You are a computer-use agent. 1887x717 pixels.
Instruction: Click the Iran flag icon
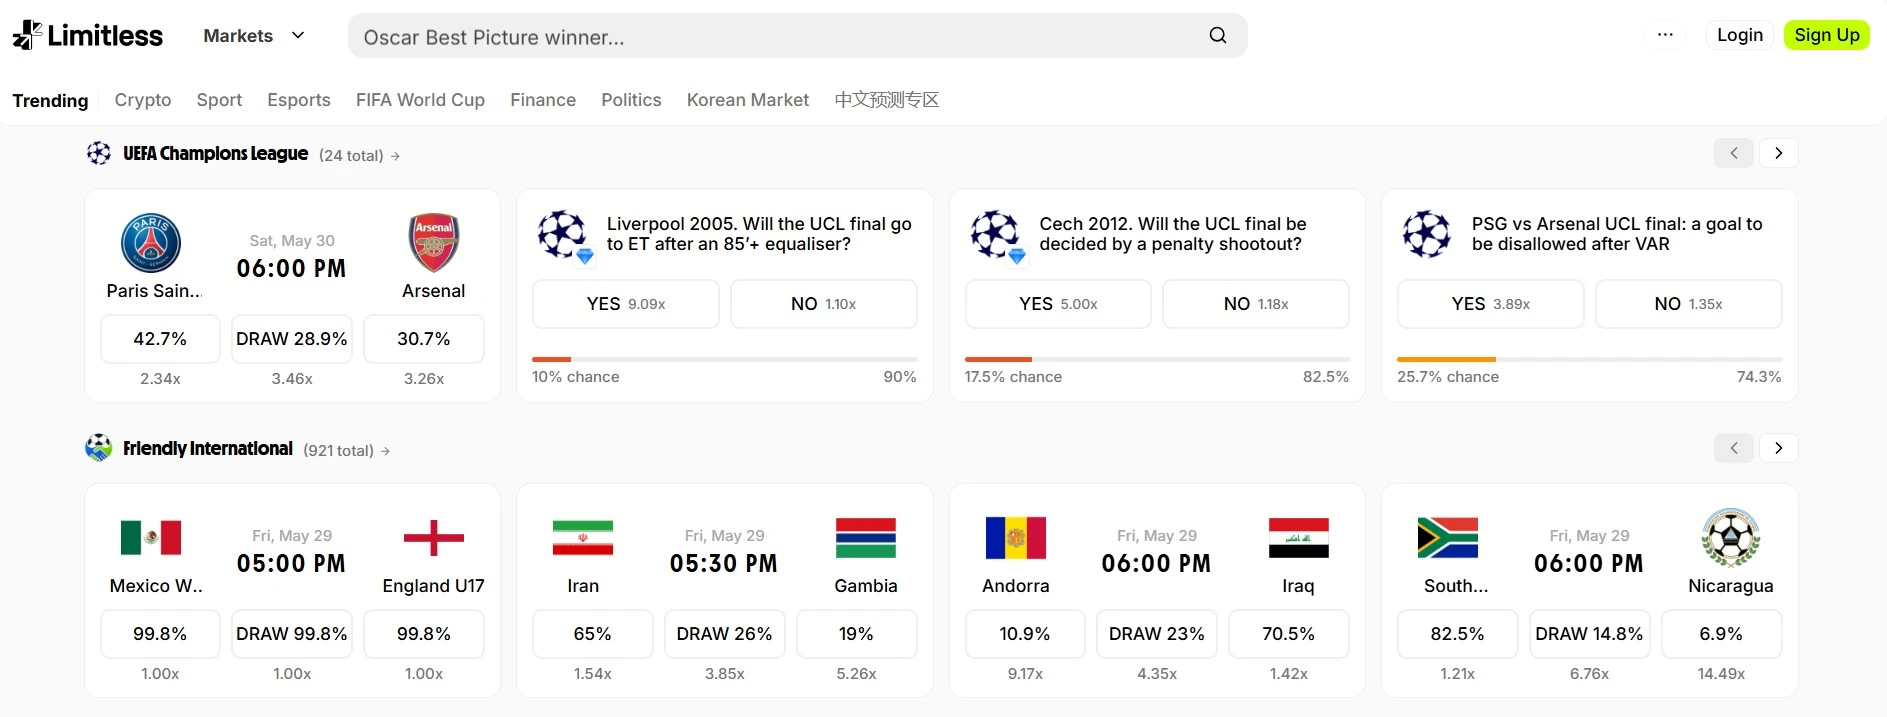tap(583, 538)
